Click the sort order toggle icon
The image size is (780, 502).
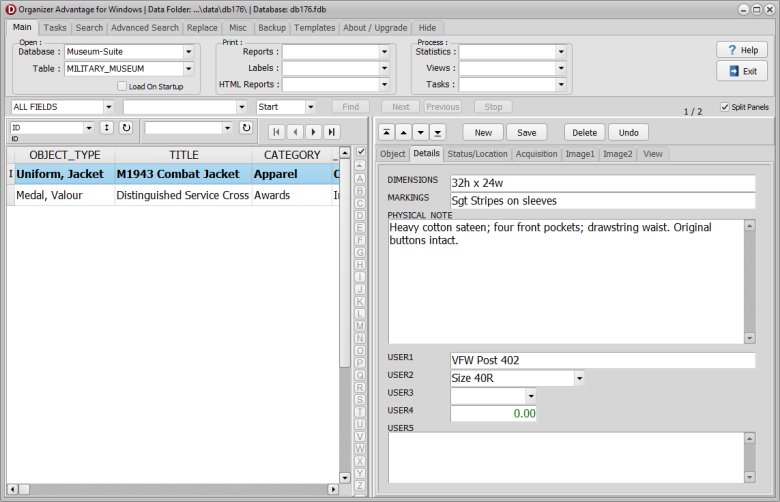click(106, 128)
